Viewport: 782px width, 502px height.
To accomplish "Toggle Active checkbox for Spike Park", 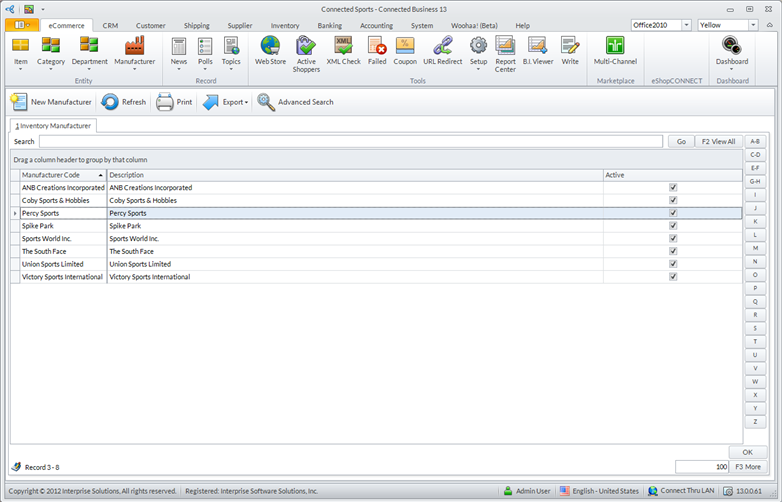I will tap(673, 226).
